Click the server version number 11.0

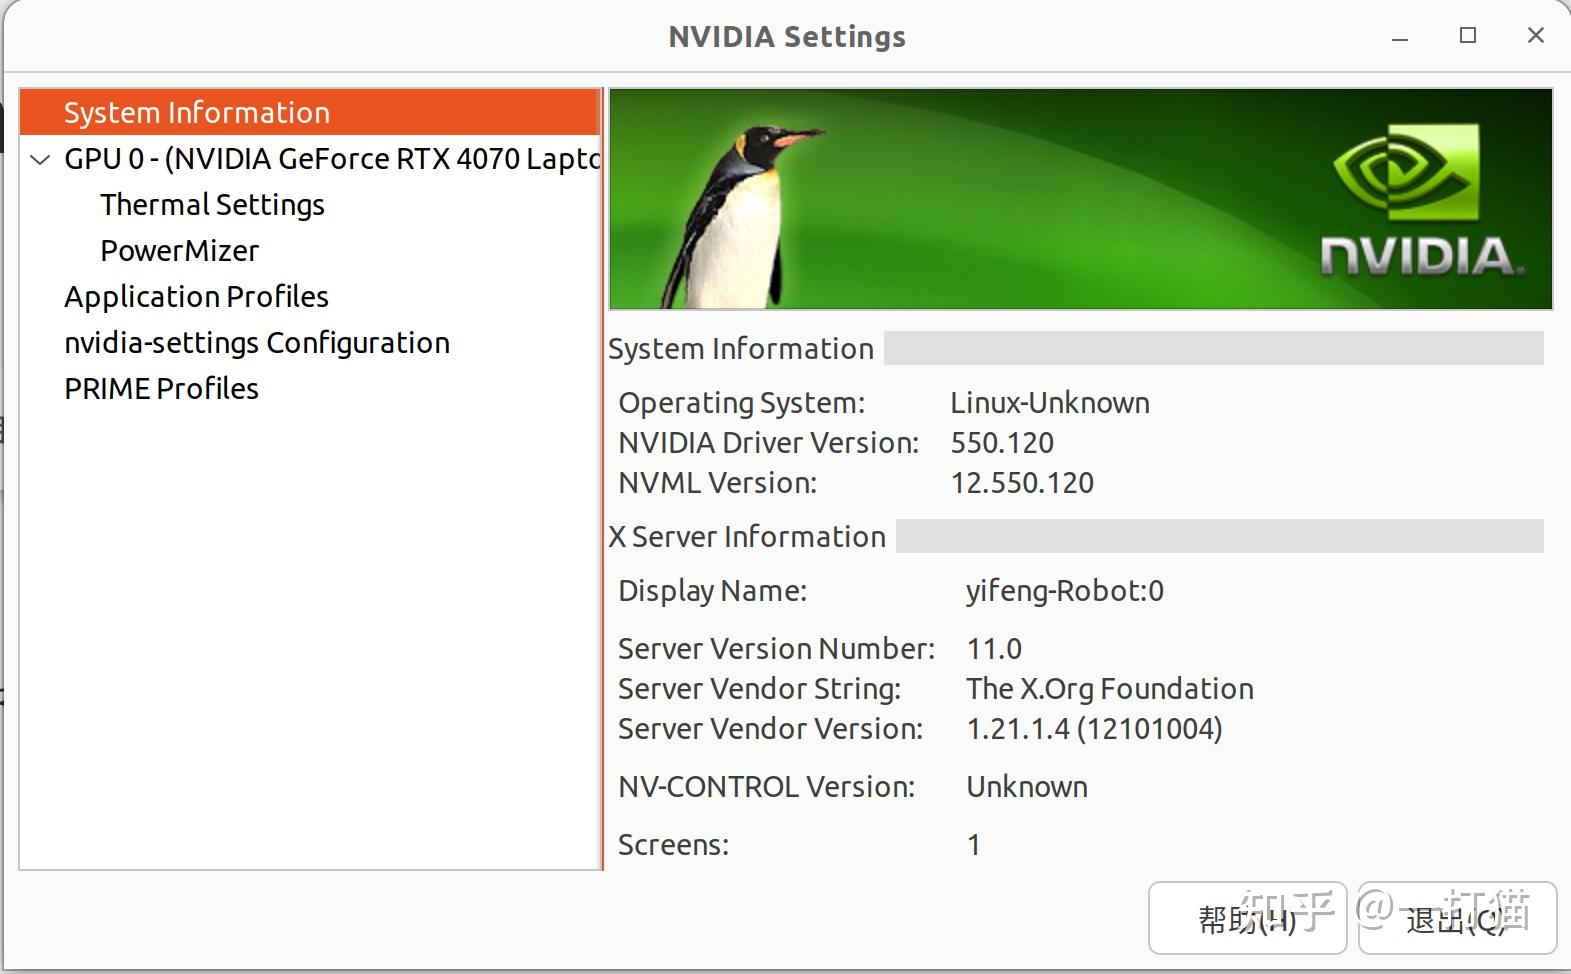(994, 649)
